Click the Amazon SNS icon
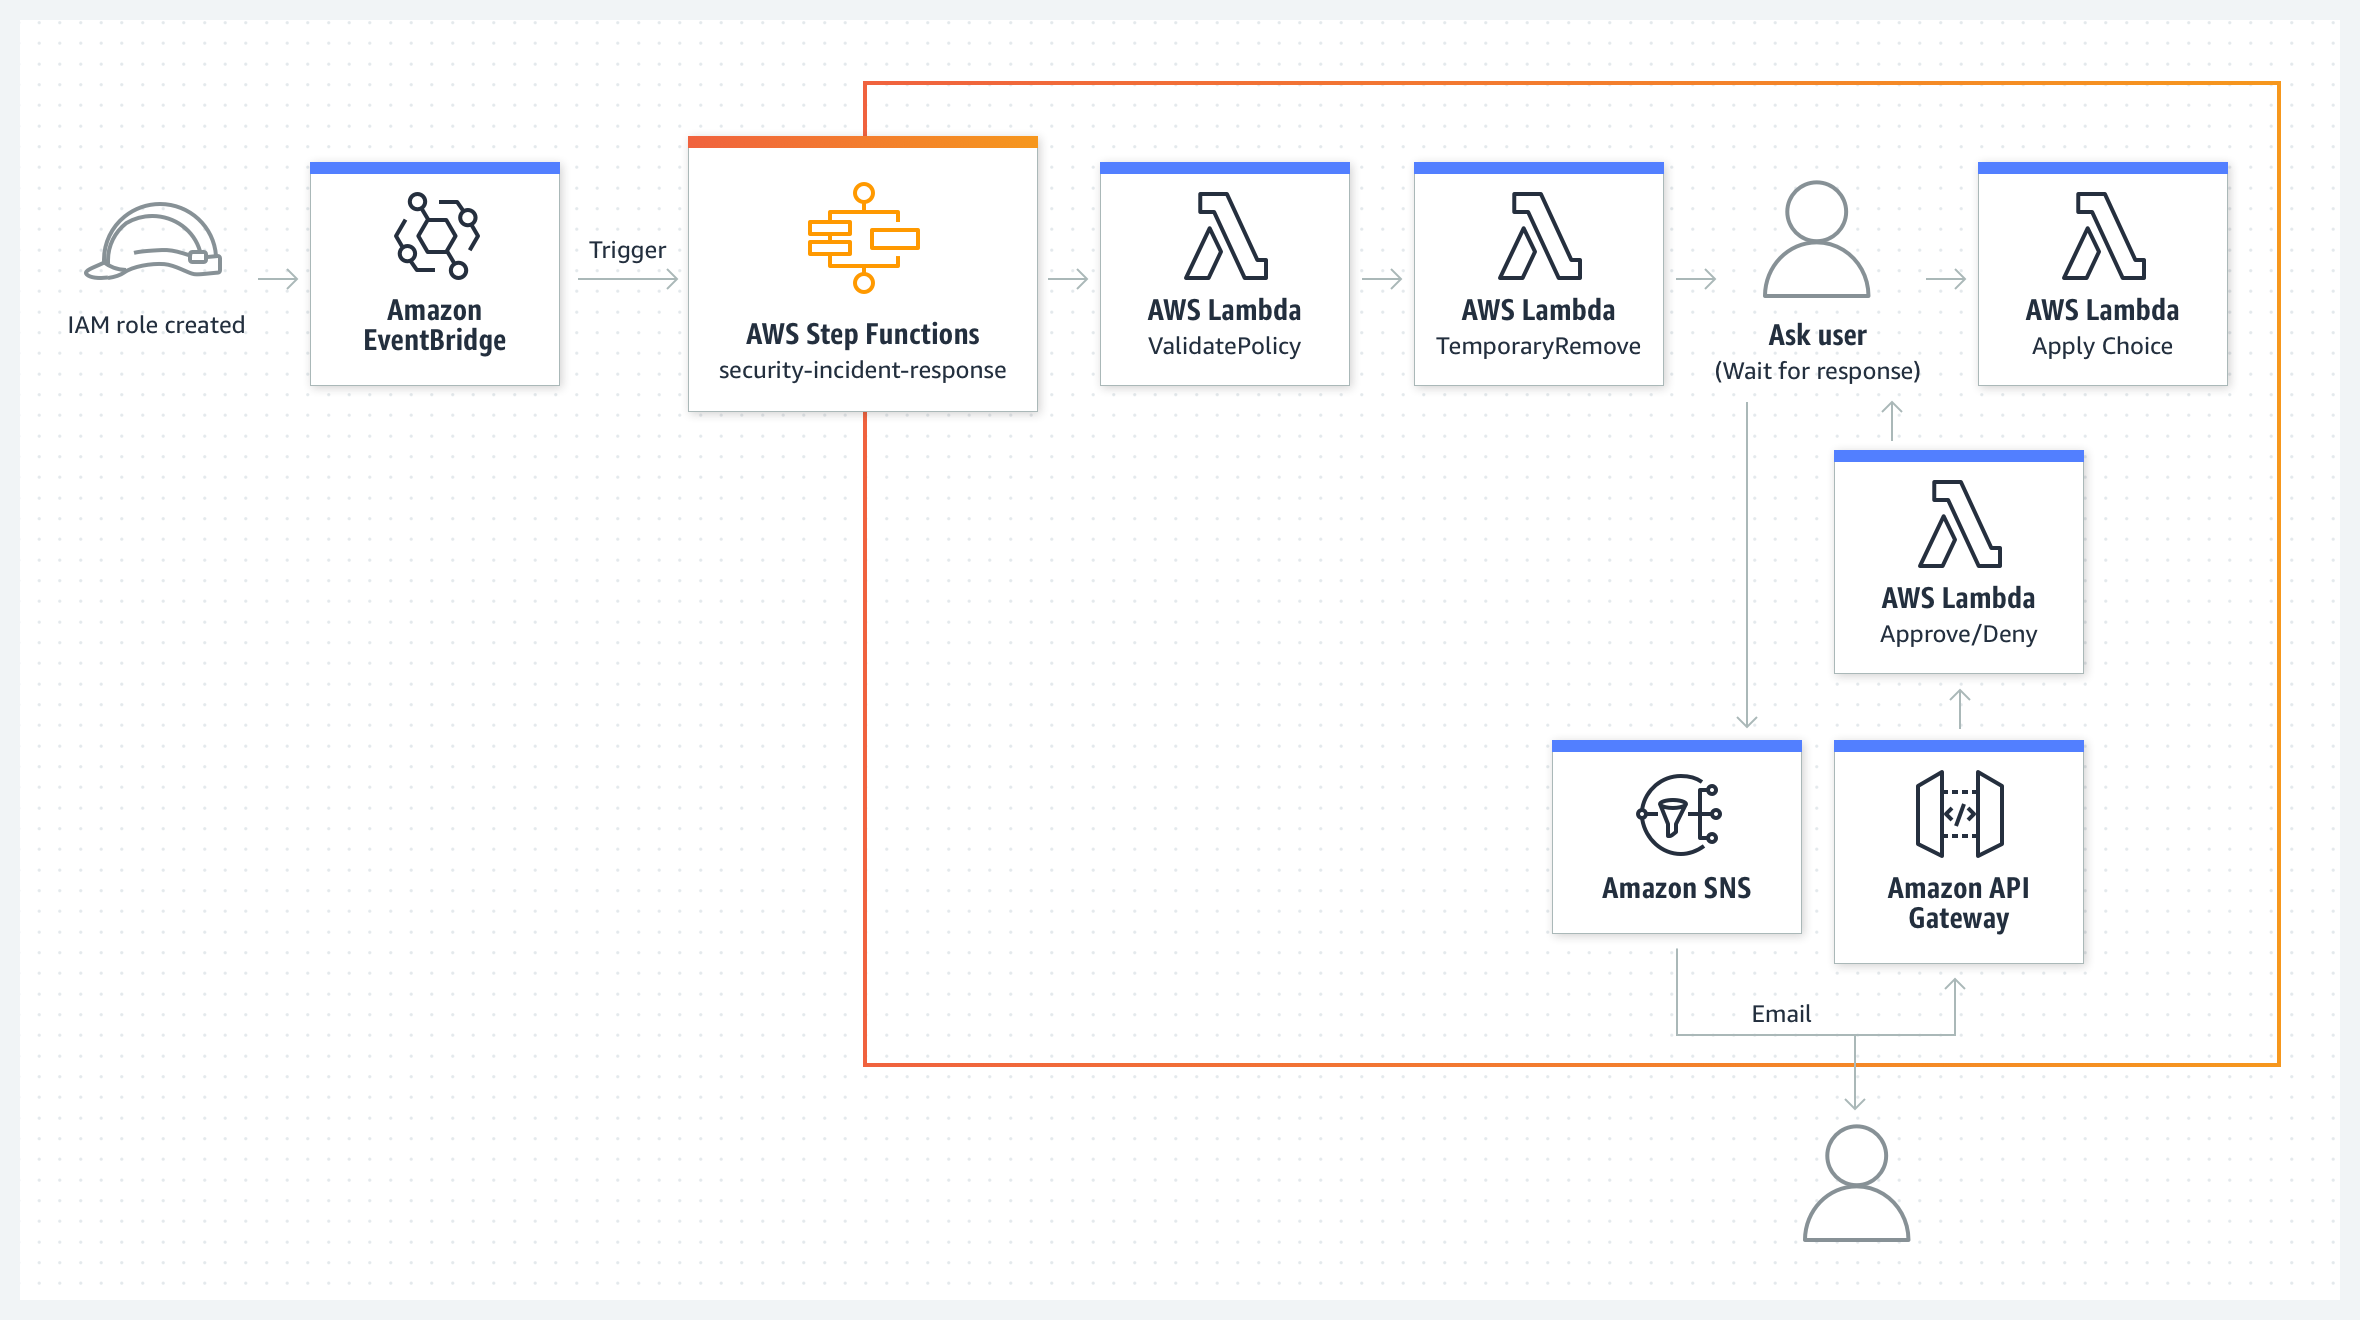Screen dimensions: 2360x1320 point(1678,814)
